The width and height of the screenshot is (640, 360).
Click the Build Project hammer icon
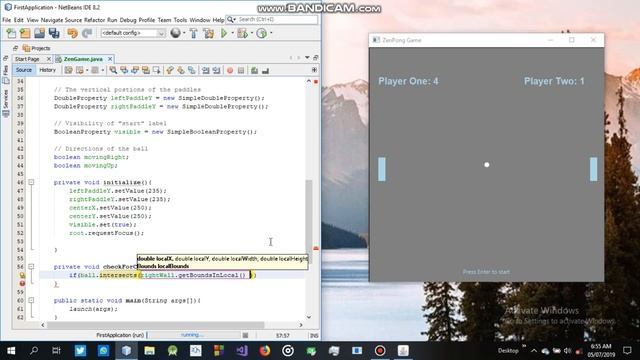pos(193,33)
